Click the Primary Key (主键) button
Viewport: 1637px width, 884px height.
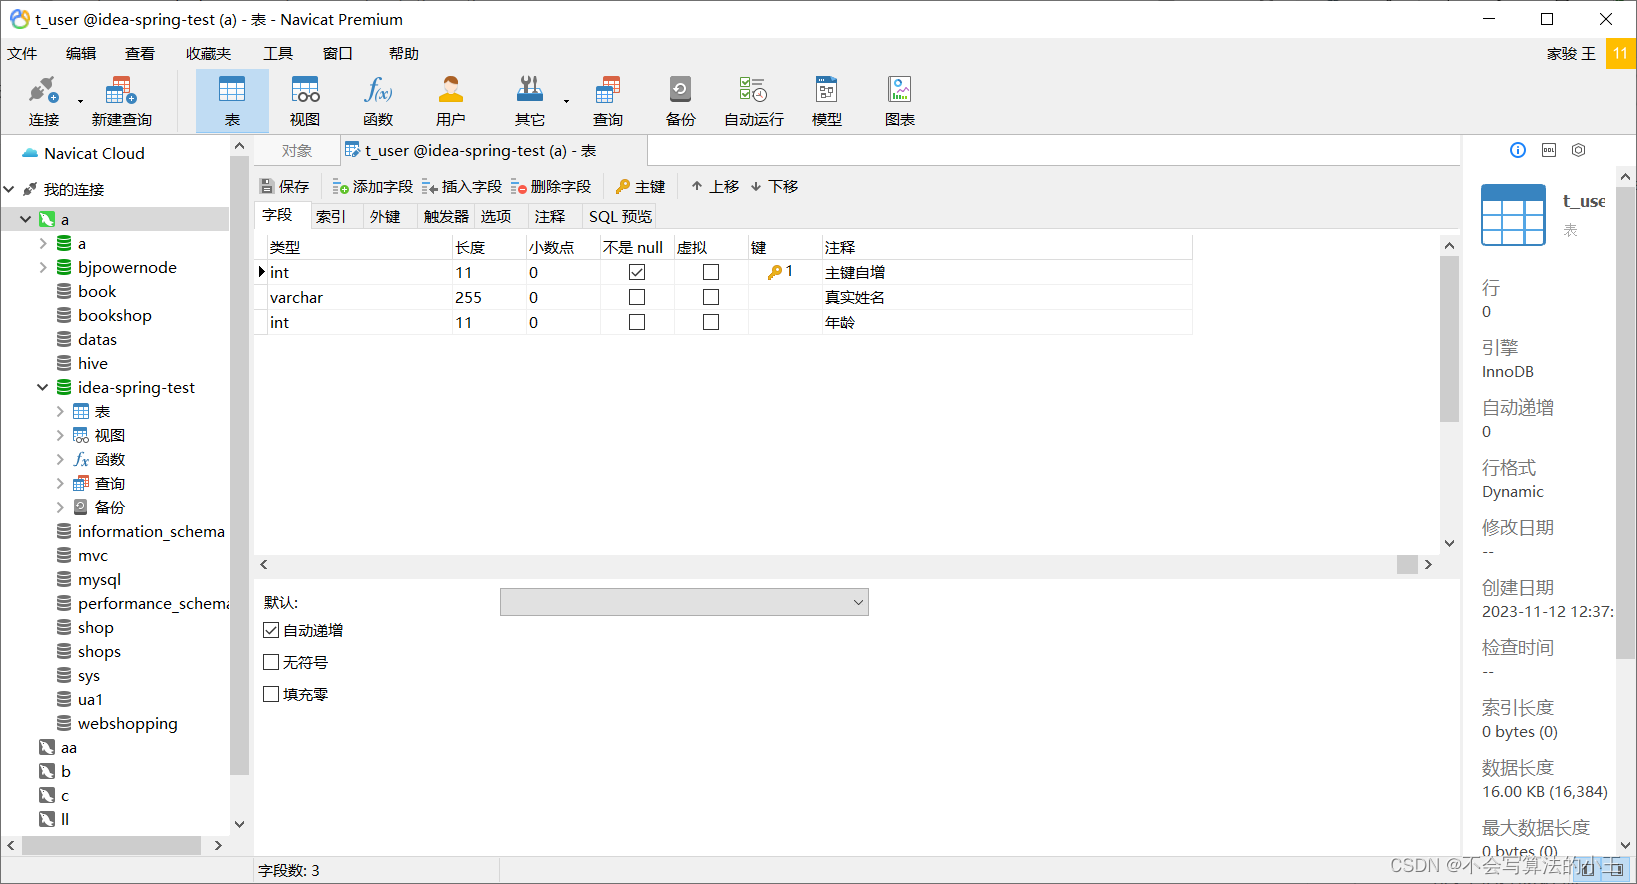tap(640, 186)
